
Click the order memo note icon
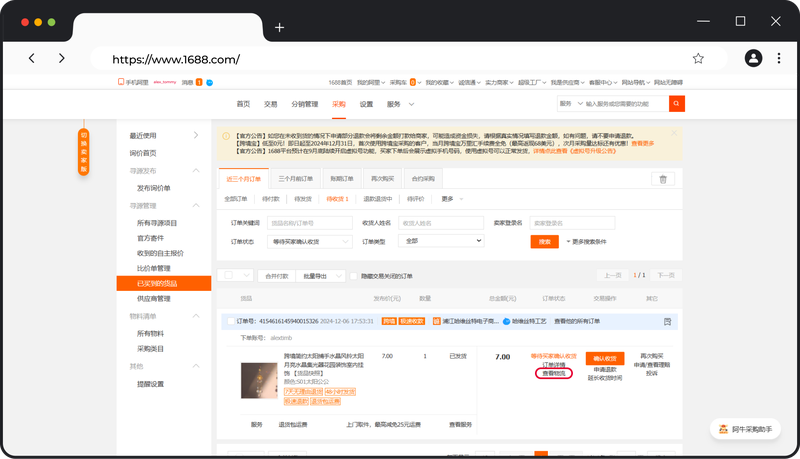667,321
